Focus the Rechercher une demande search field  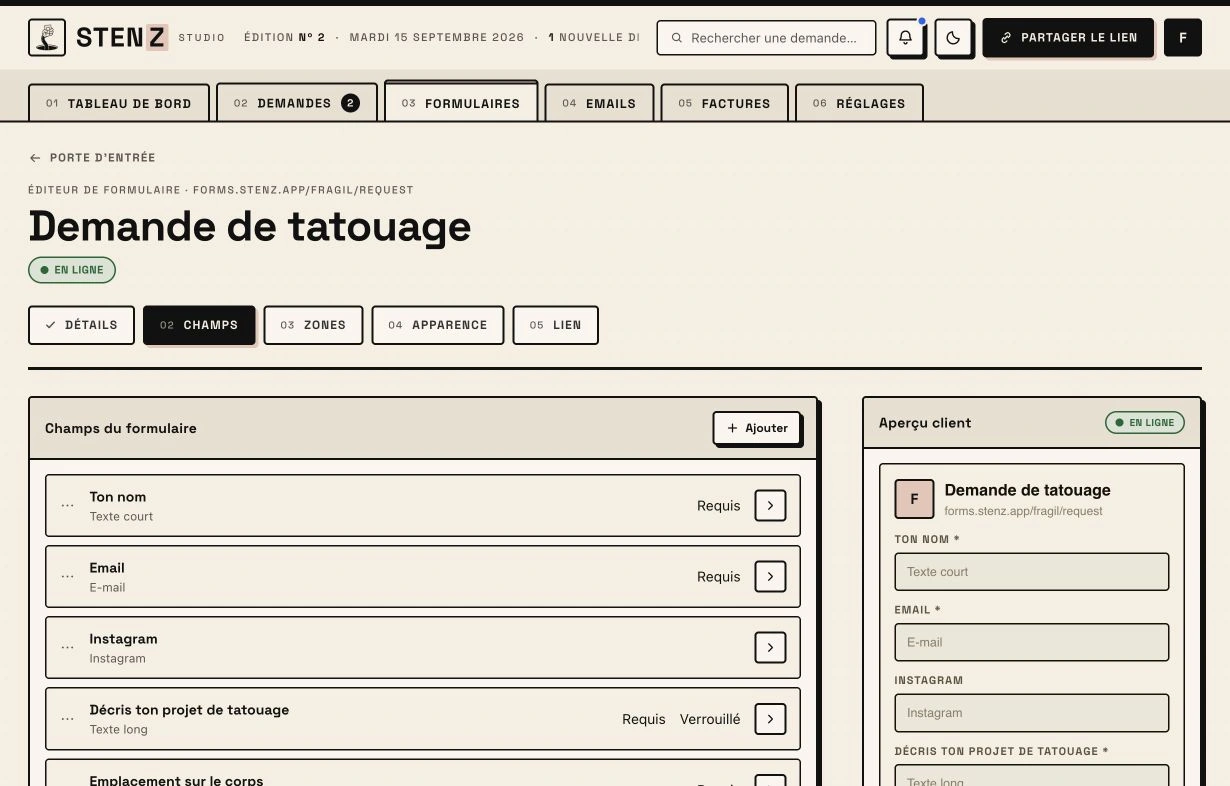point(766,38)
